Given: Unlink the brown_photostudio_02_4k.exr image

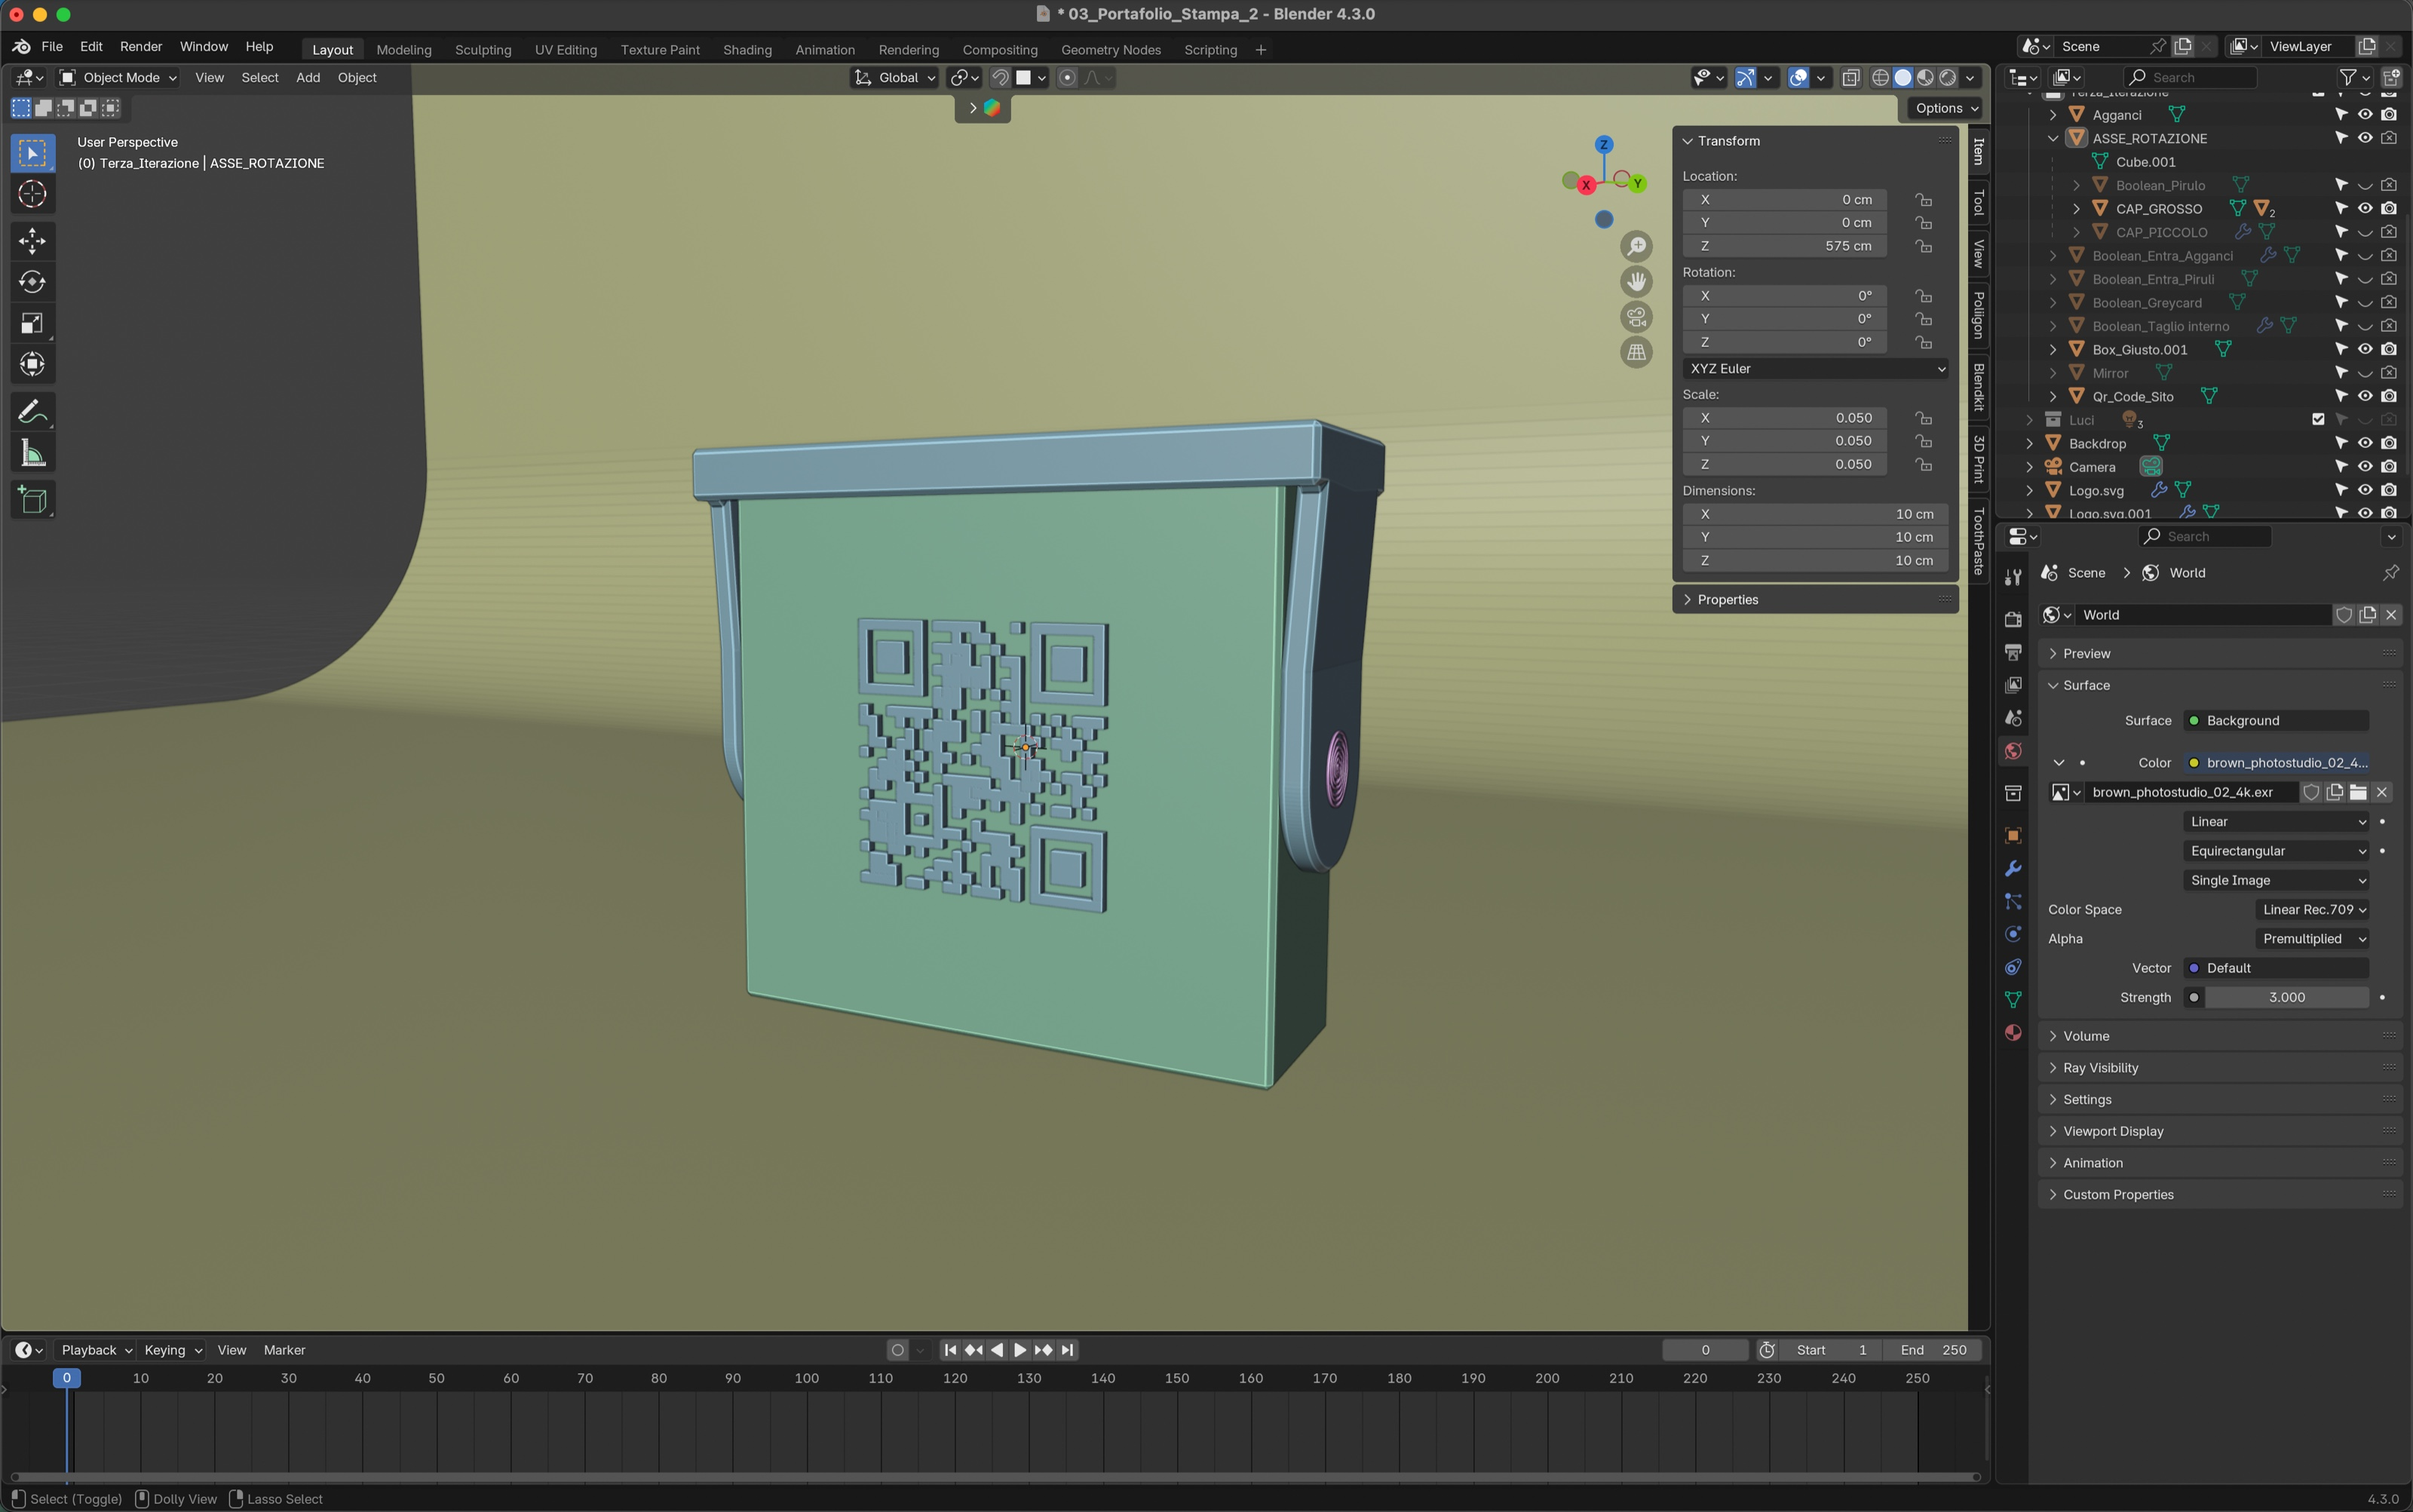Looking at the screenshot, I should pos(2382,792).
